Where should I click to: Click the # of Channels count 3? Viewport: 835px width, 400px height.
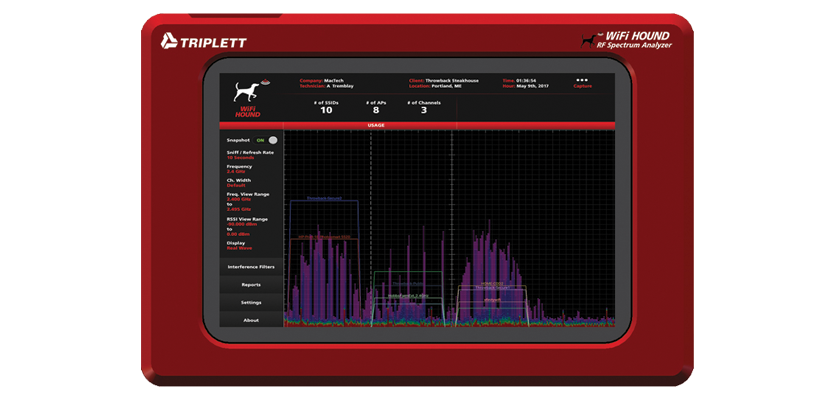click(424, 108)
